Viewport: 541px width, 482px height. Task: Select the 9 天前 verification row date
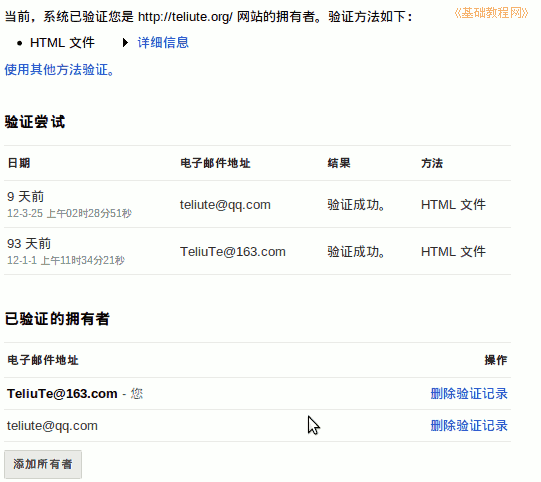point(26,197)
